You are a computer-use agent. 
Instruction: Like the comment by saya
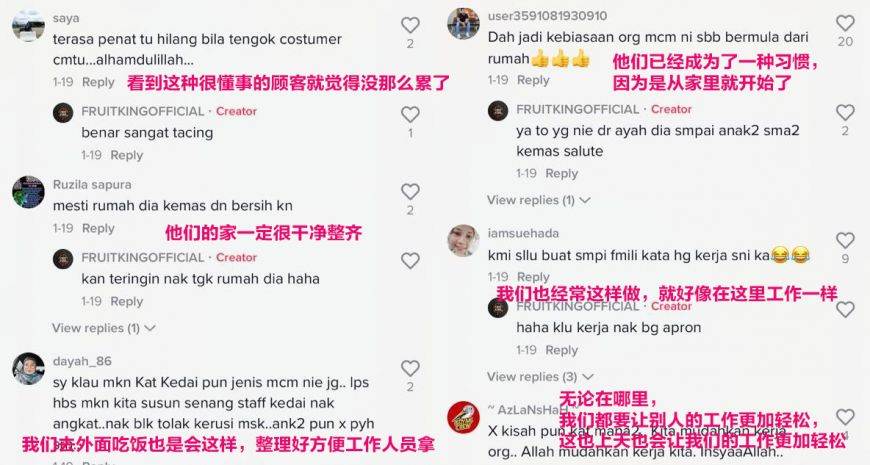(x=410, y=25)
